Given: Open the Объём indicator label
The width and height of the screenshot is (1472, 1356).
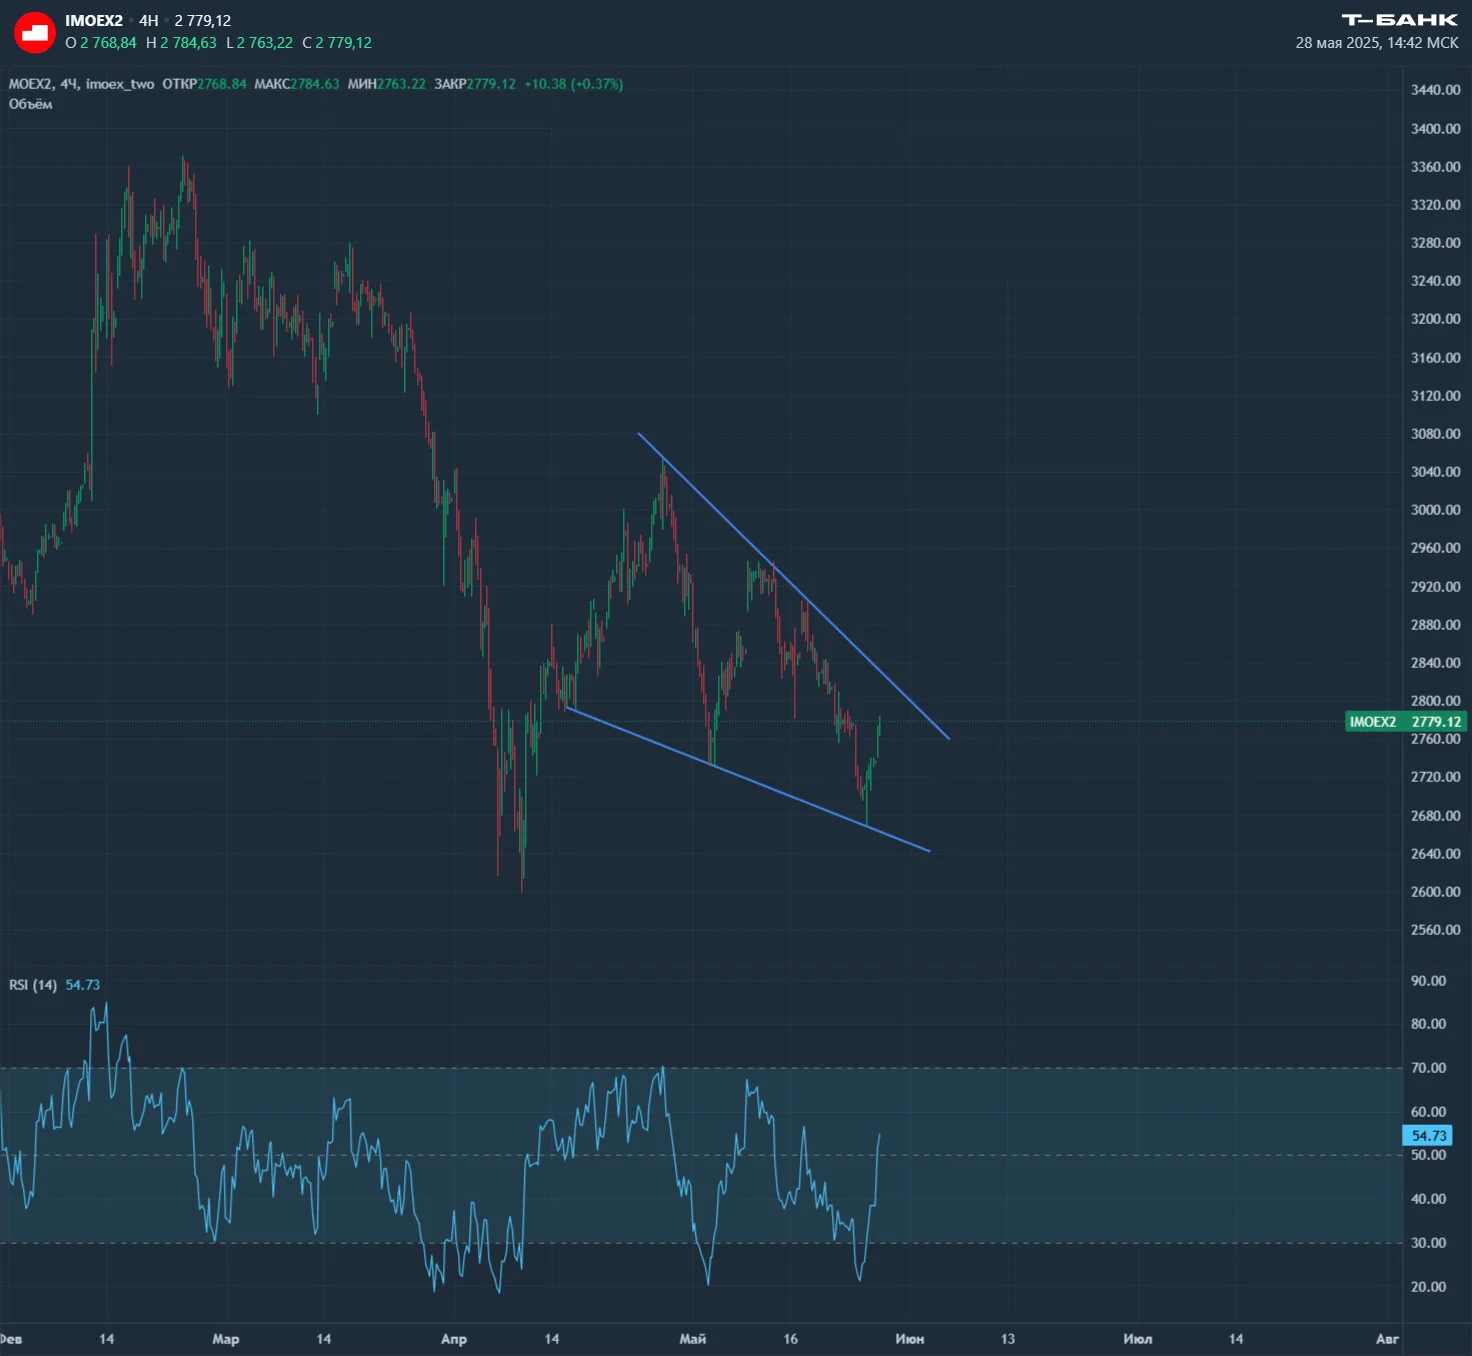Looking at the screenshot, I should 31,104.
